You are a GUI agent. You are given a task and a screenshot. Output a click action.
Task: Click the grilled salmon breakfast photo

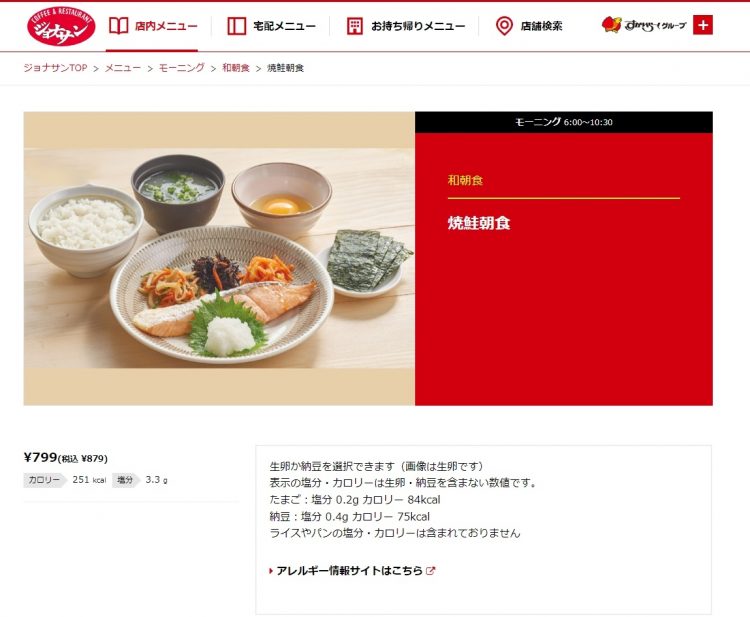(219, 259)
